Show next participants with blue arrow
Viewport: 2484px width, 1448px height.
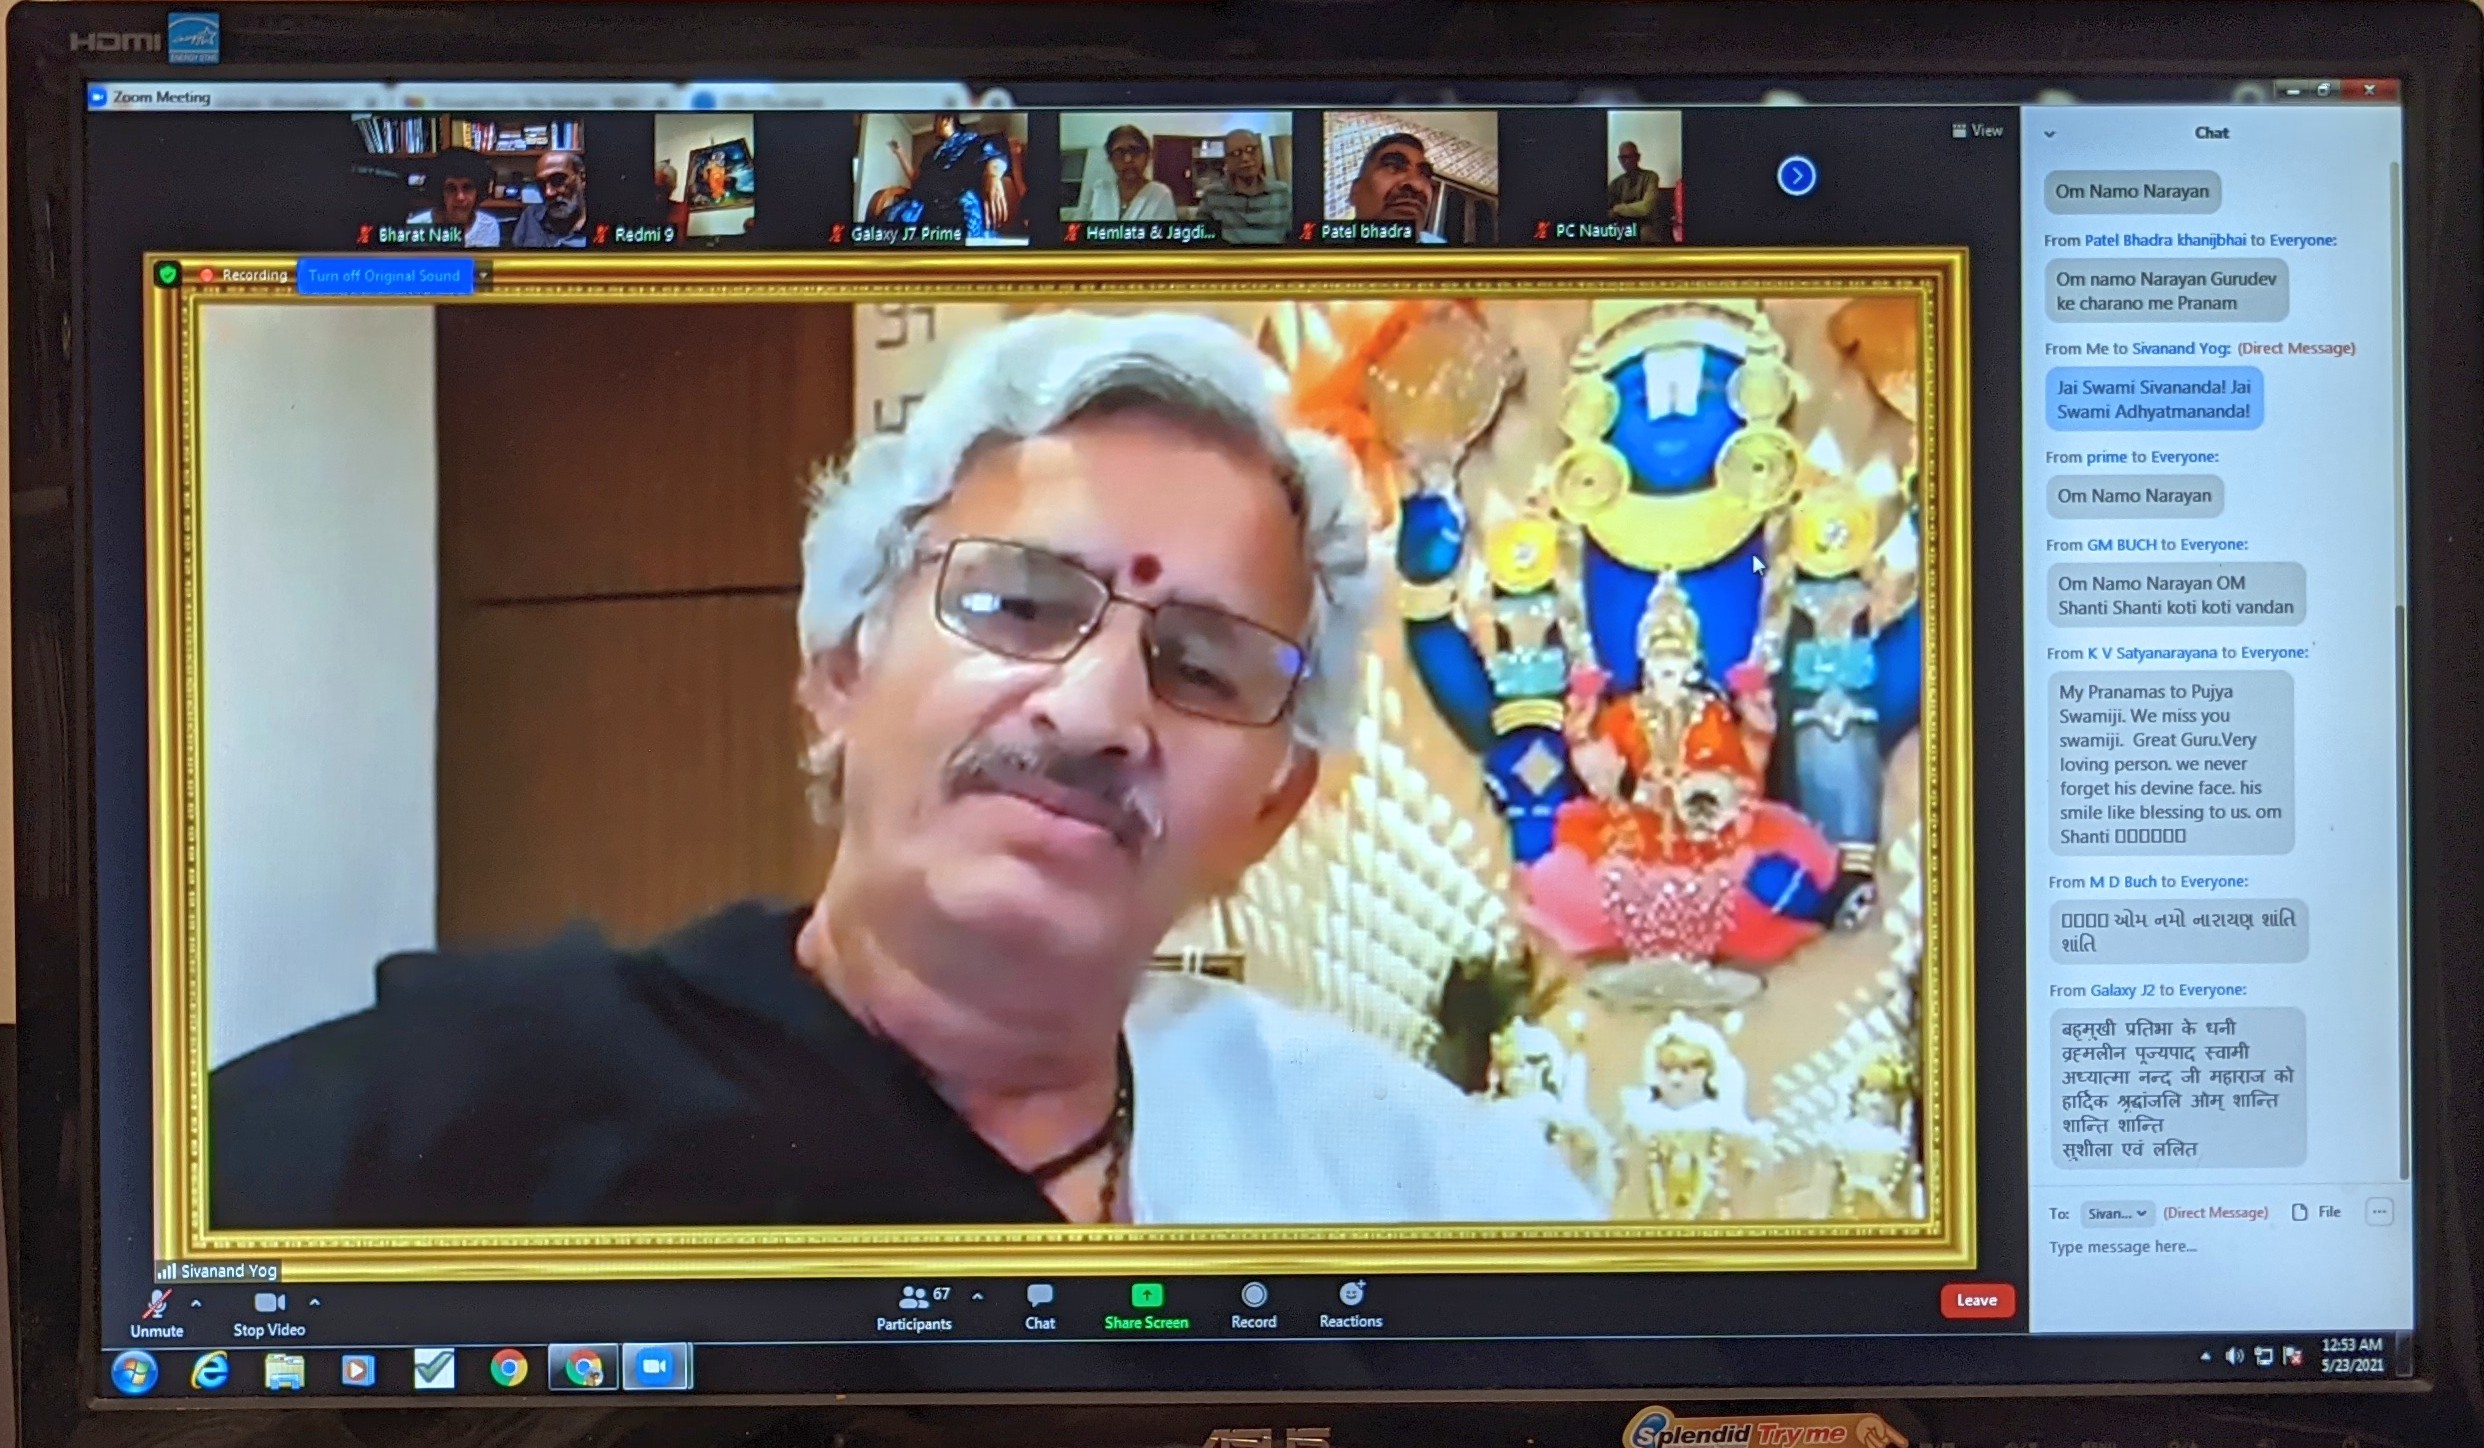tap(1796, 177)
